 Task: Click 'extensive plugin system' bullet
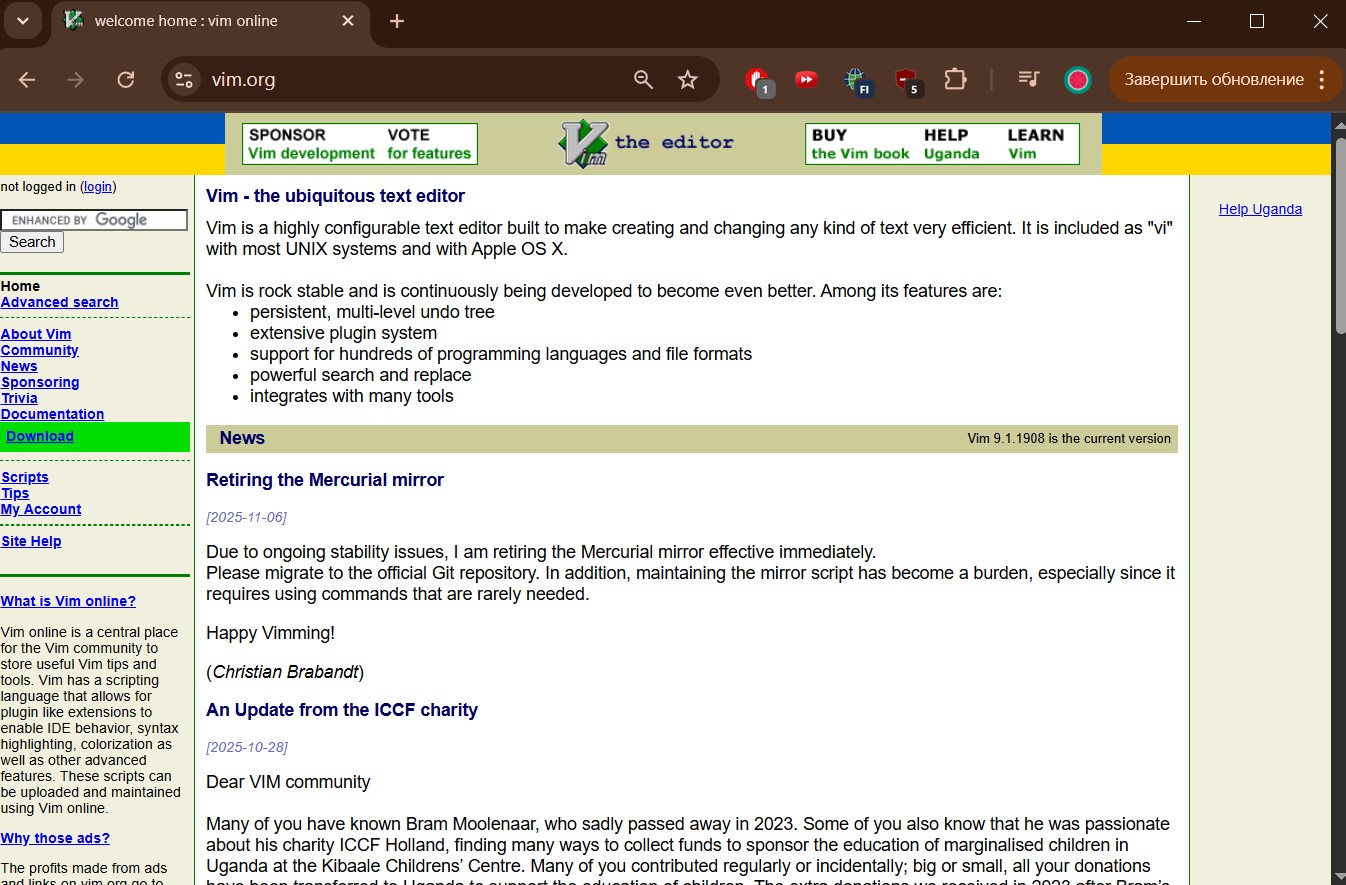(343, 333)
